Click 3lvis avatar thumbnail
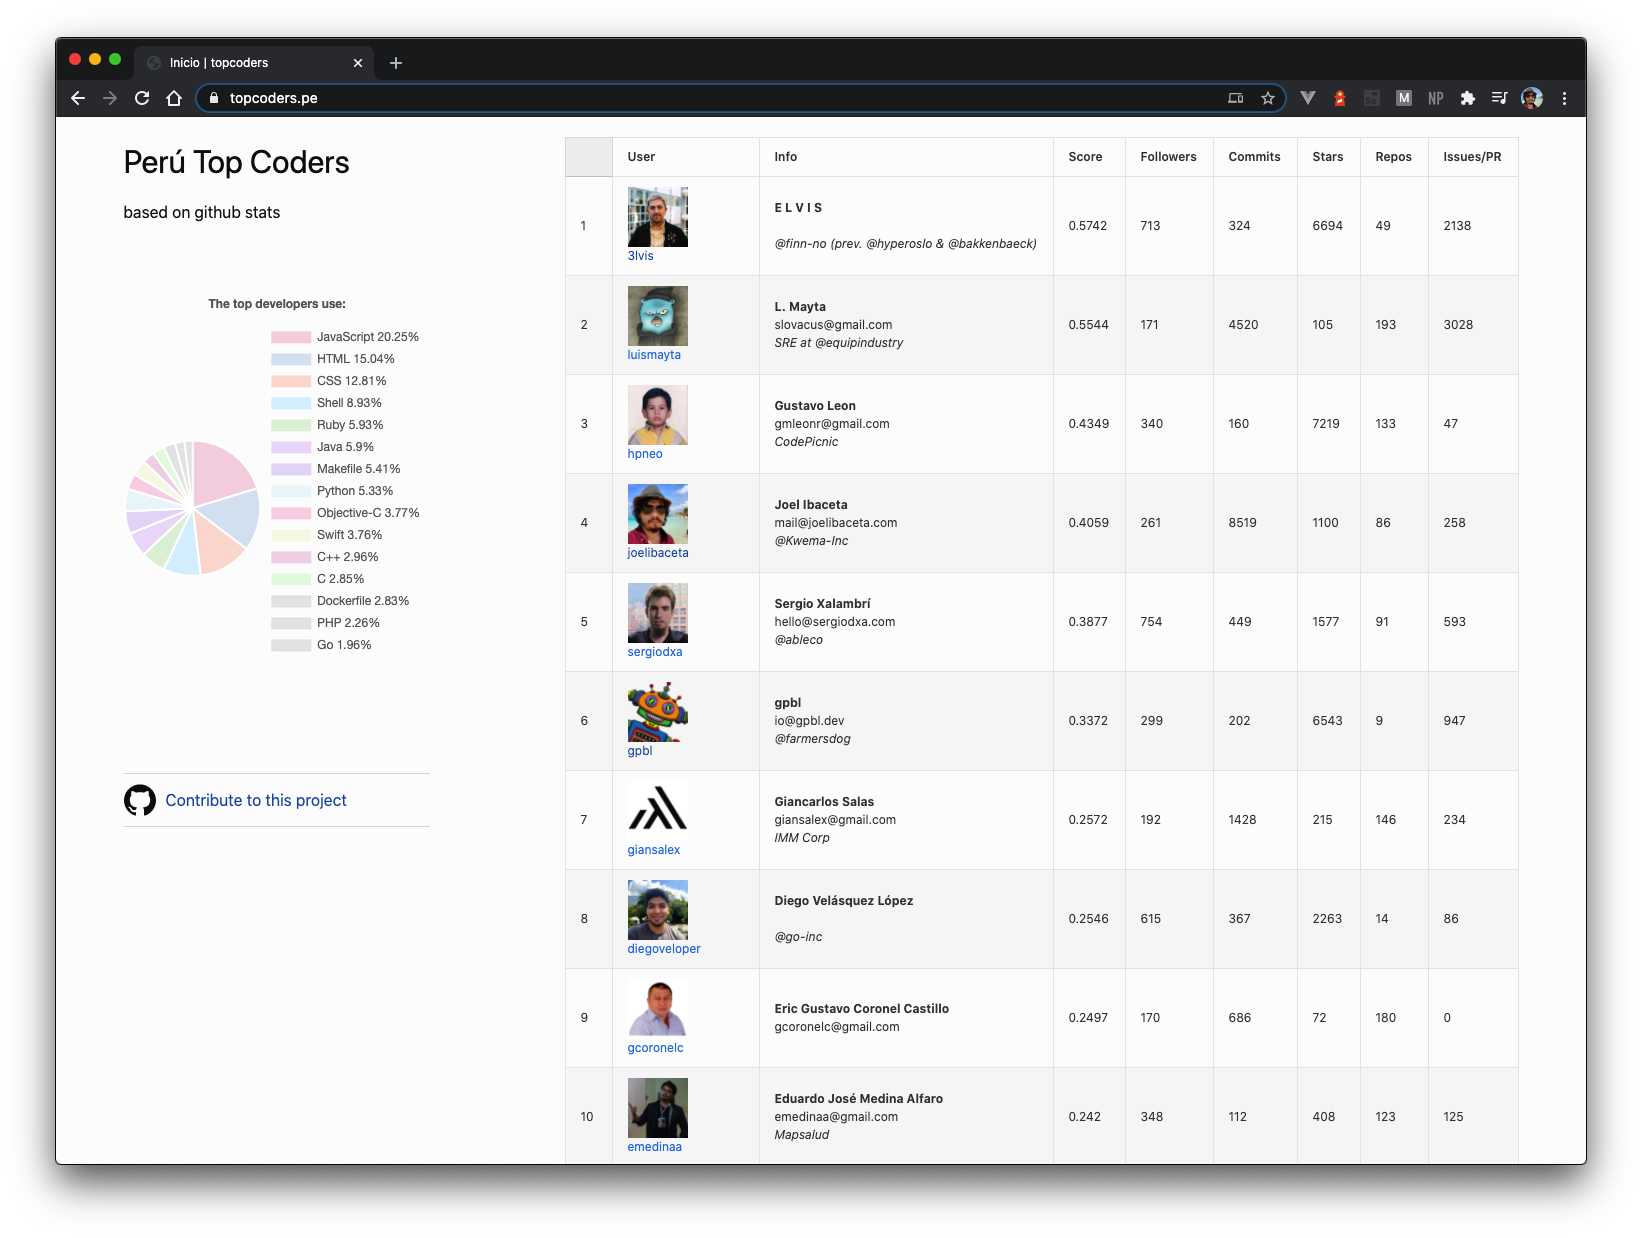1642x1238 pixels. point(658,217)
